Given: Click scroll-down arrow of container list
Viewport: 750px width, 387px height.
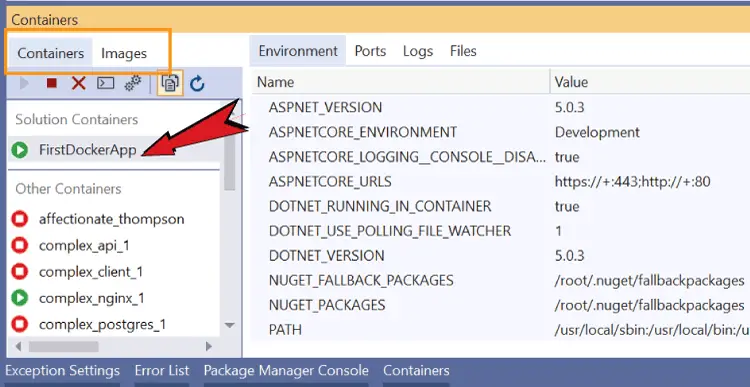Looking at the screenshot, I should 230,325.
